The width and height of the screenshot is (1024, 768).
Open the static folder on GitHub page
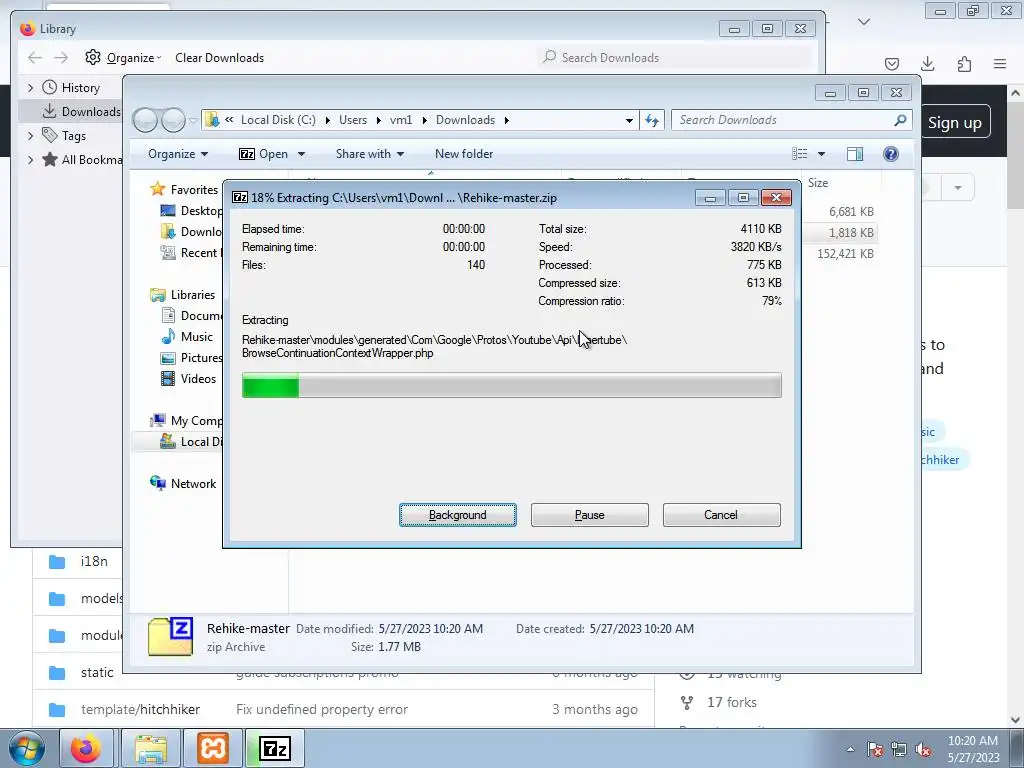pyautogui.click(x=97, y=672)
